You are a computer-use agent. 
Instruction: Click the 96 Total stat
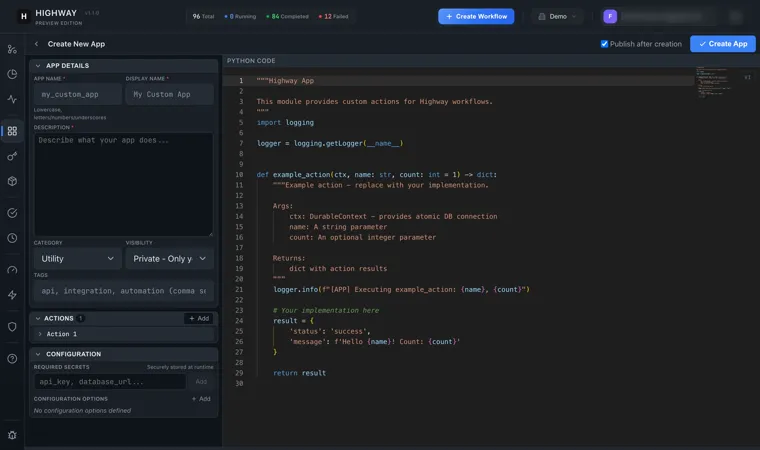pos(203,16)
